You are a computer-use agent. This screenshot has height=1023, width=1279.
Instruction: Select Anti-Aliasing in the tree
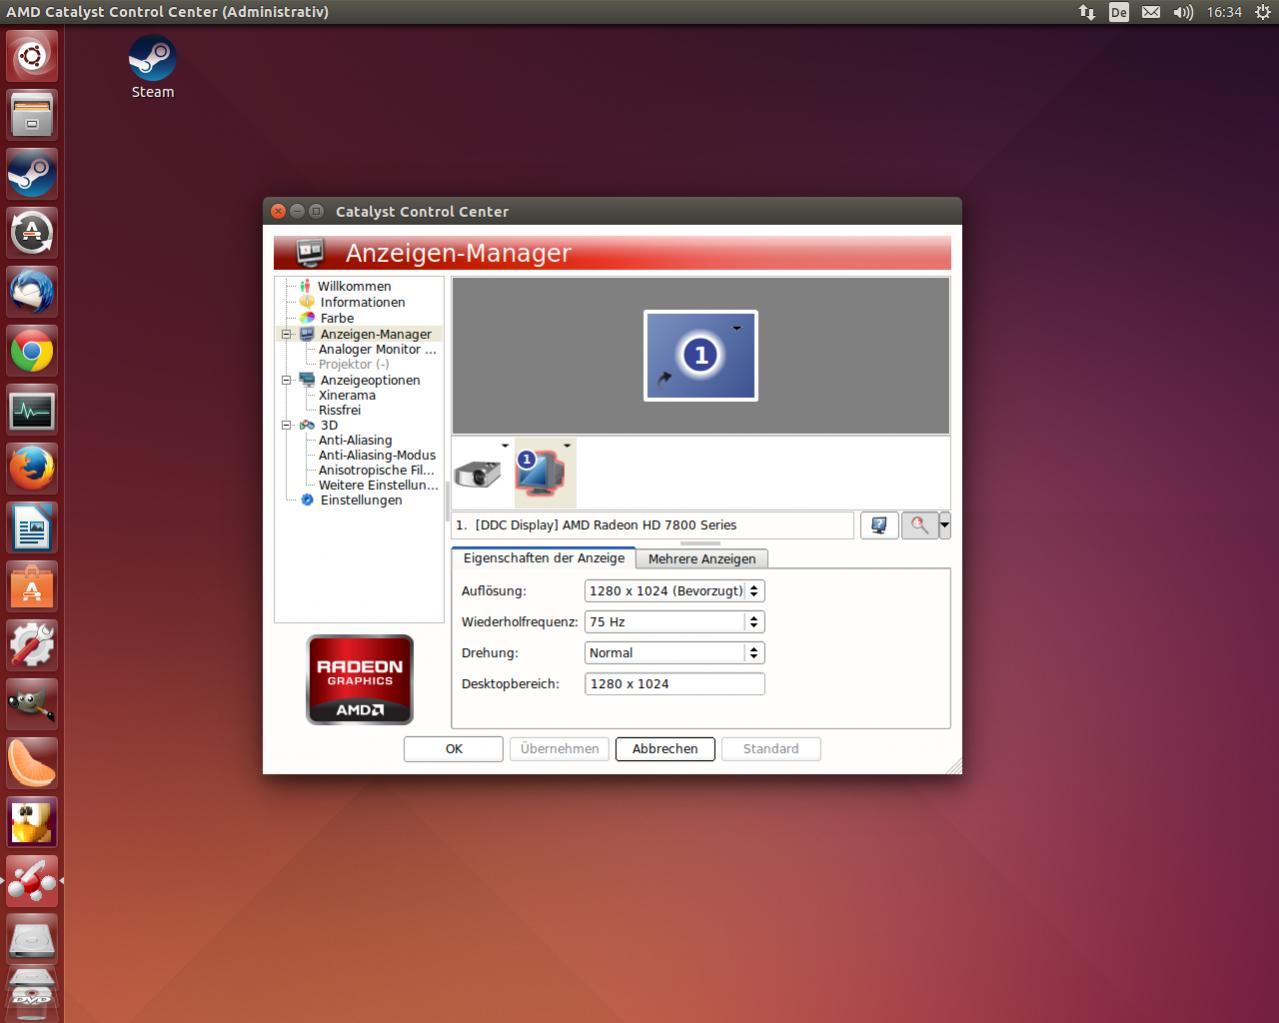point(355,440)
